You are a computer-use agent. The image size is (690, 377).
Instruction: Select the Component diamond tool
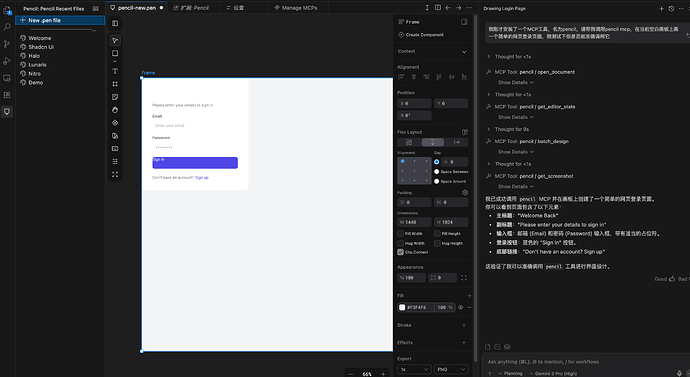pyautogui.click(x=115, y=123)
